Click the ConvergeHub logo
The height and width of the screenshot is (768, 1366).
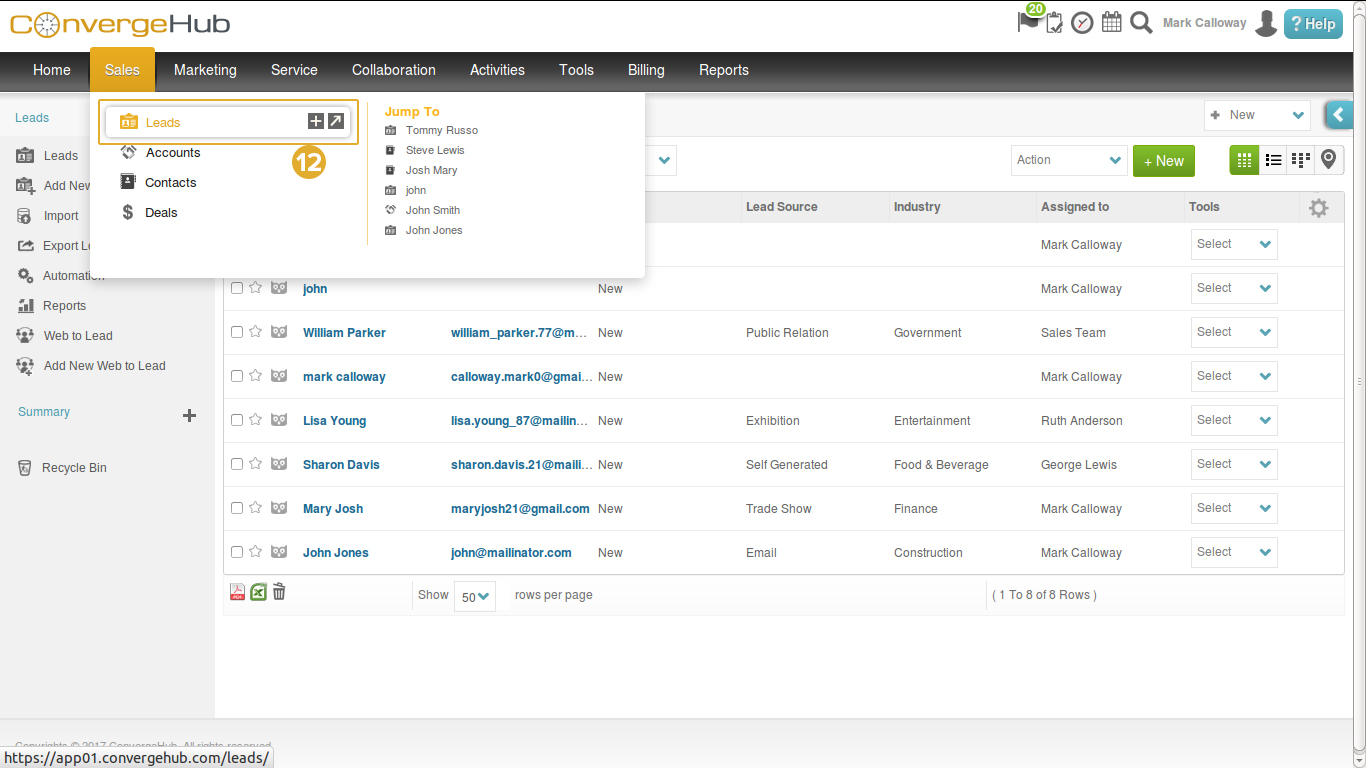click(x=120, y=24)
